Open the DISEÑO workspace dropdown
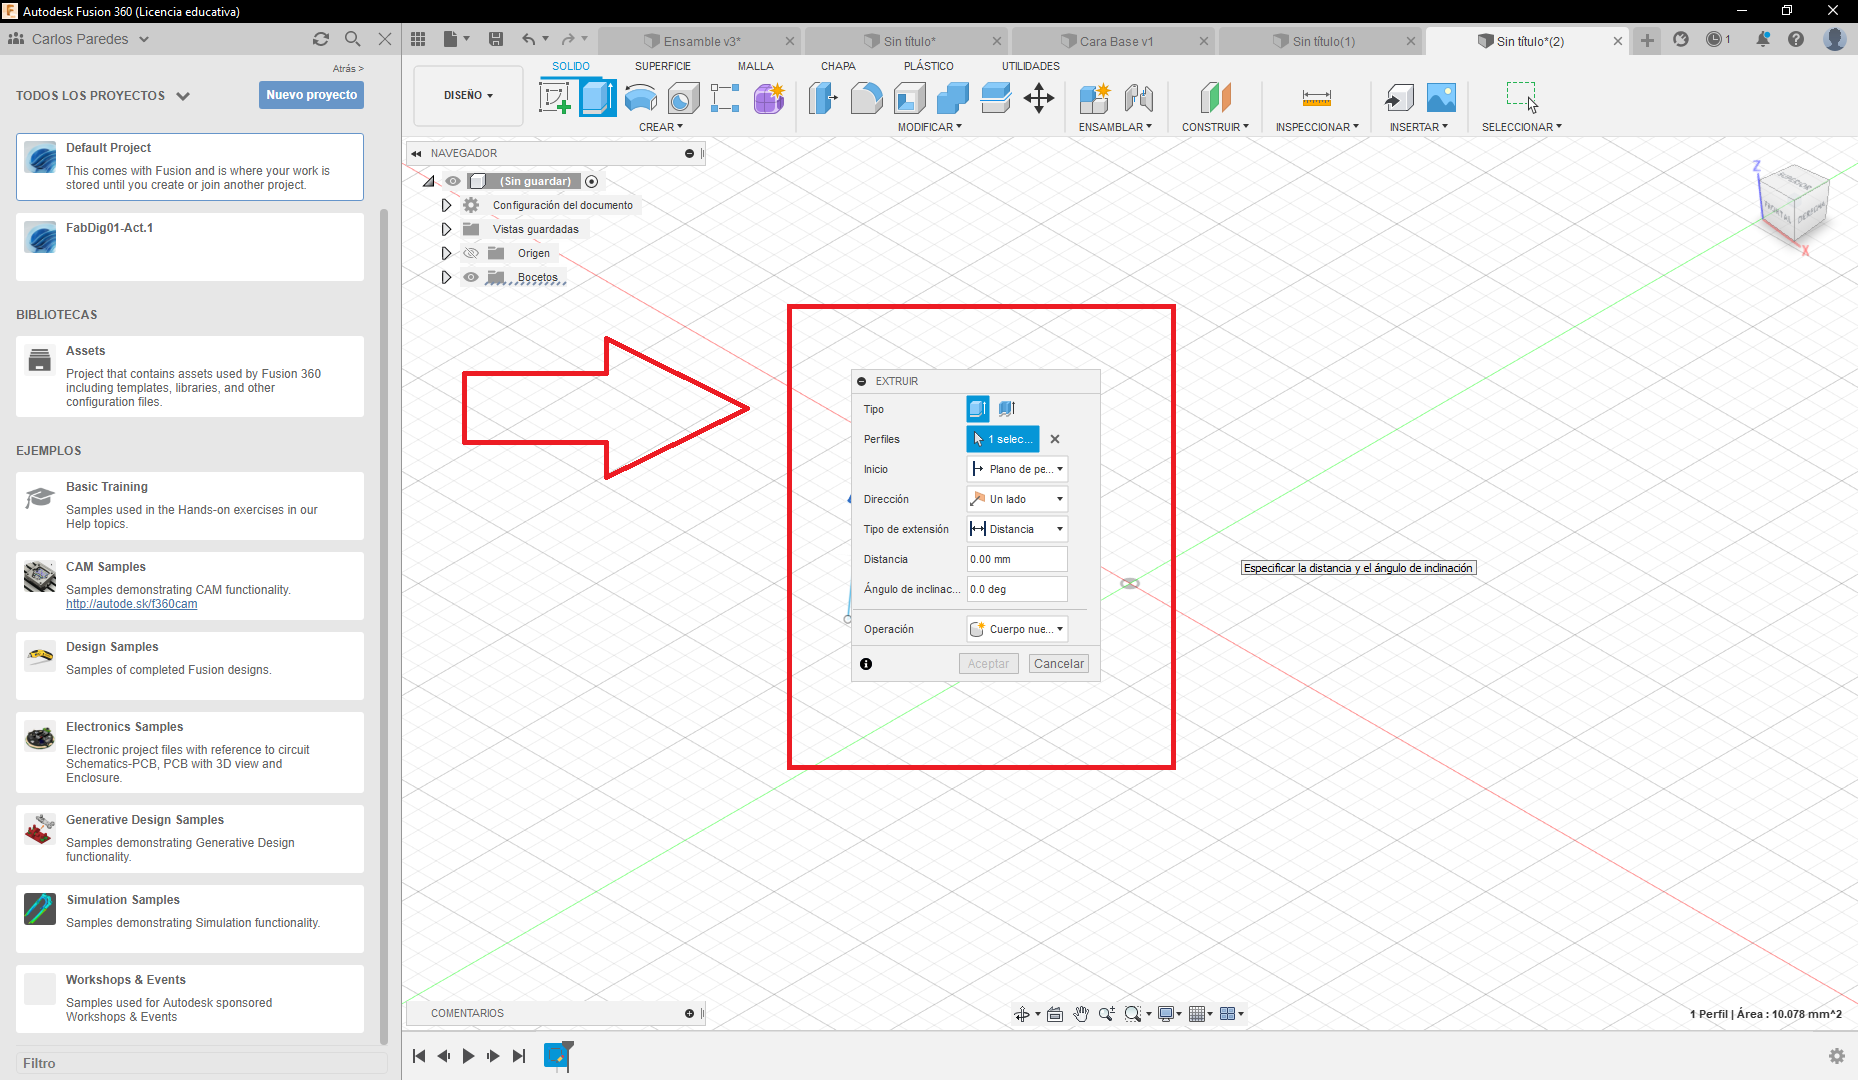1858x1080 pixels. point(468,95)
